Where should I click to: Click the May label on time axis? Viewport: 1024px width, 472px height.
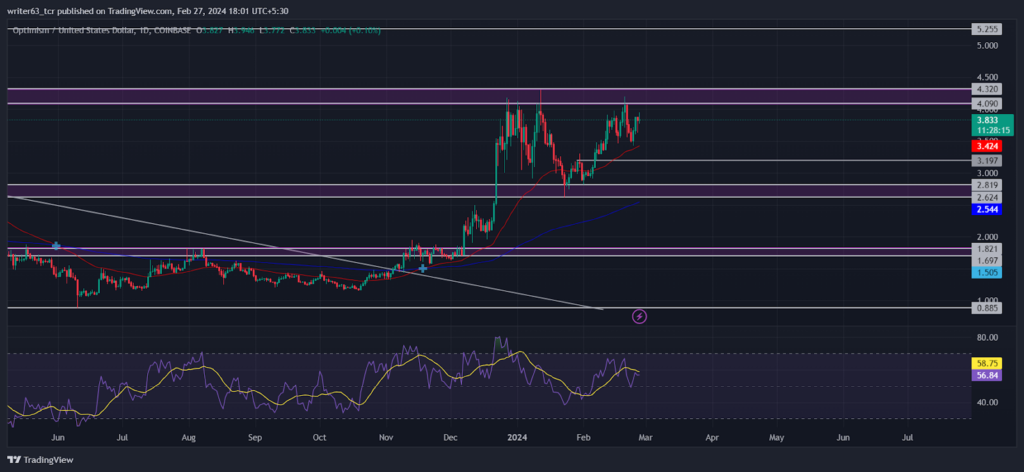click(776, 437)
